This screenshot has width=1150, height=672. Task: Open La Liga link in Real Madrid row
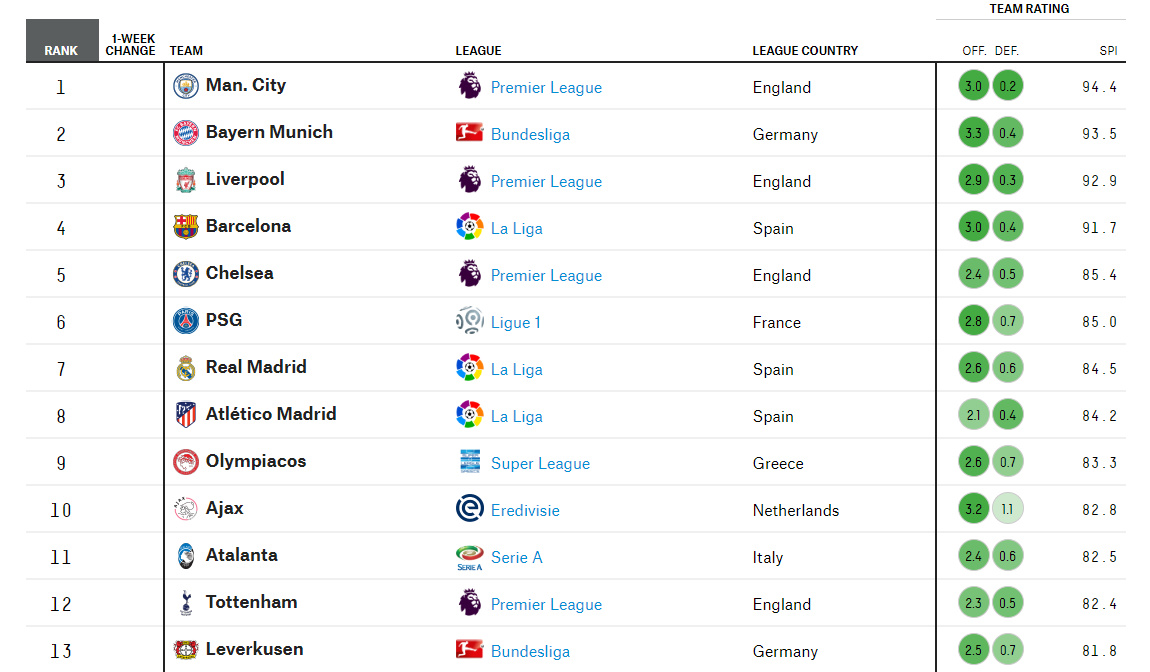pos(517,370)
